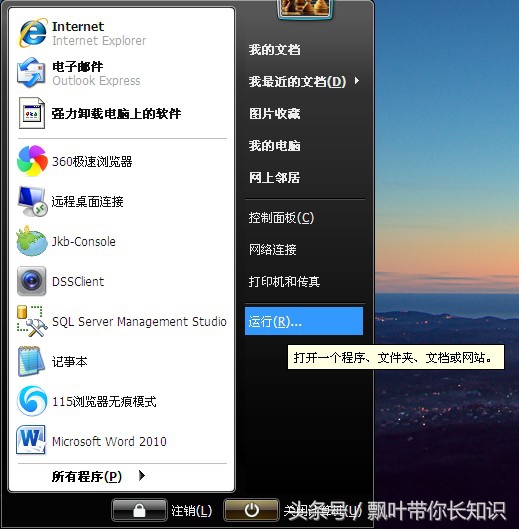Image resolution: width=519 pixels, height=529 pixels.
Task: Click the 我最近的文档(D) label
Action: pyautogui.click(x=297, y=82)
